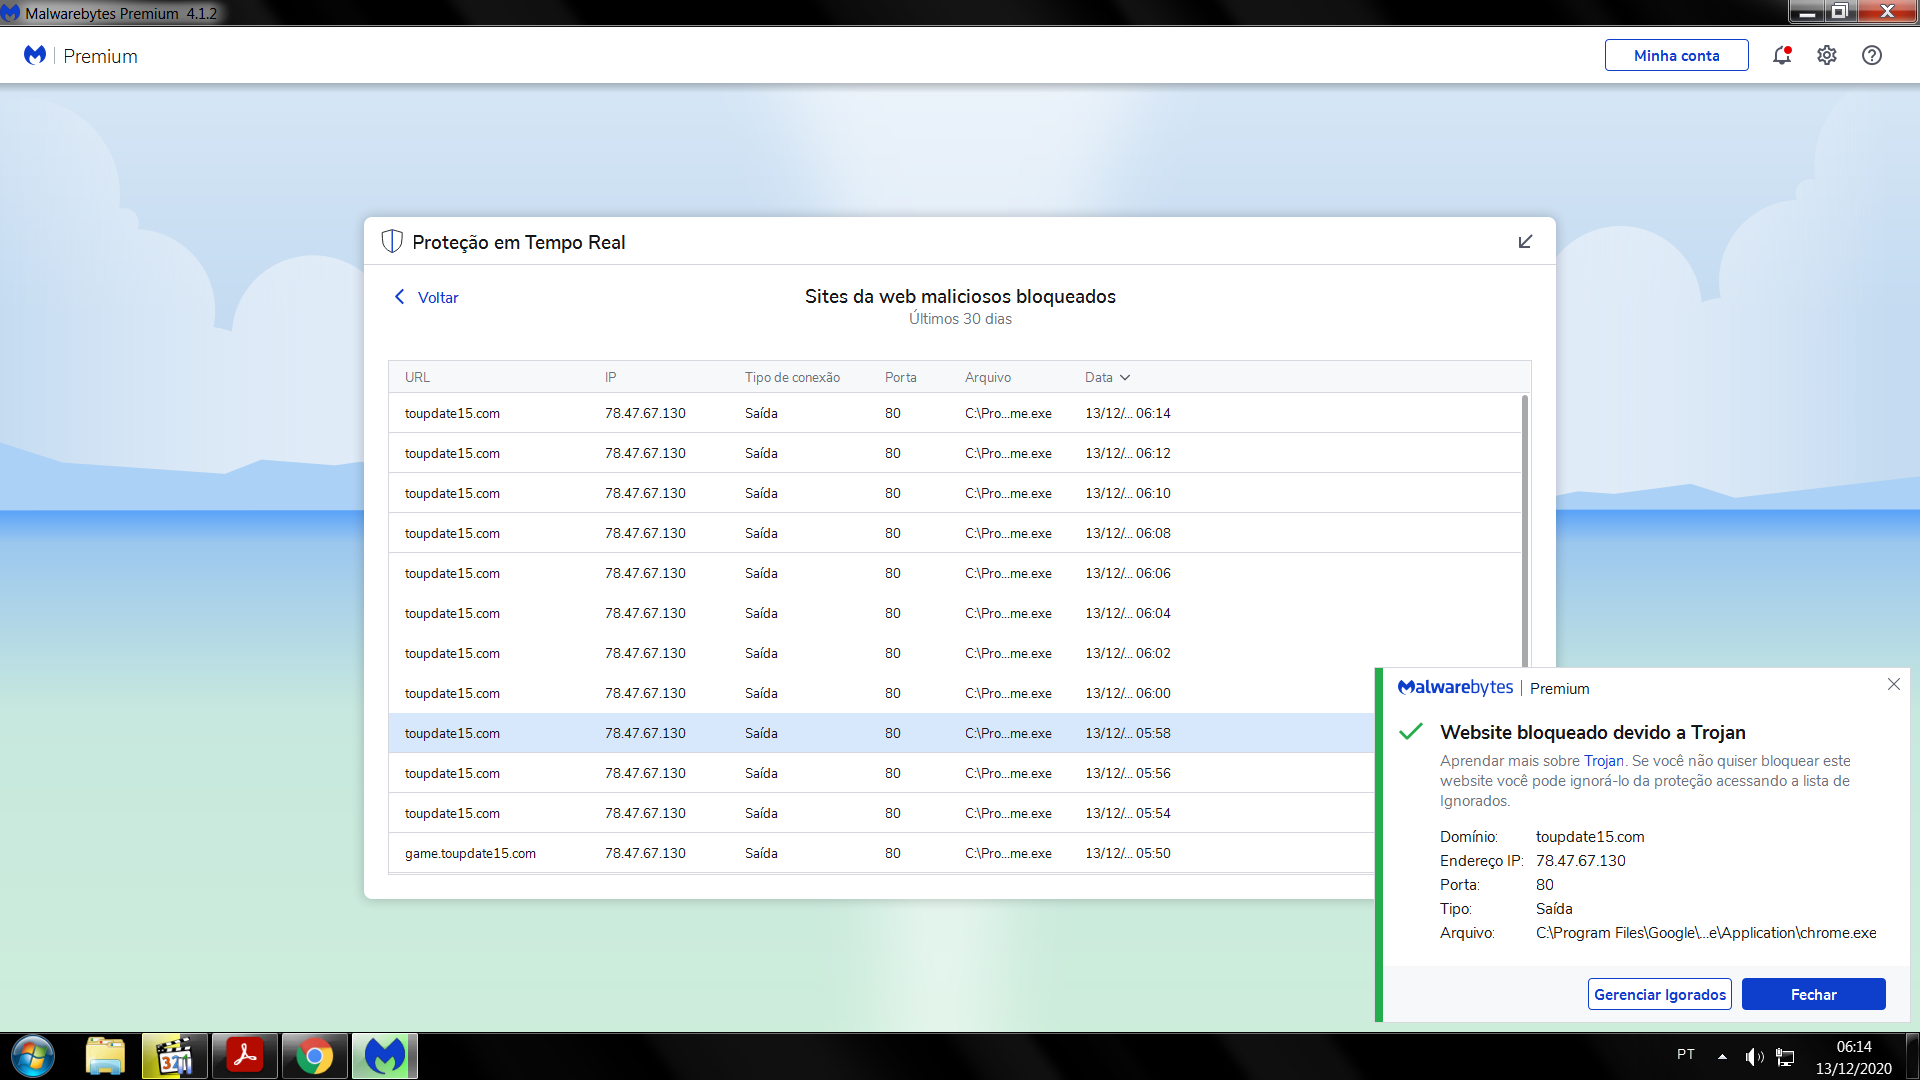Click the network icon in system tray
This screenshot has width=1920, height=1080.
[x=1785, y=1056]
